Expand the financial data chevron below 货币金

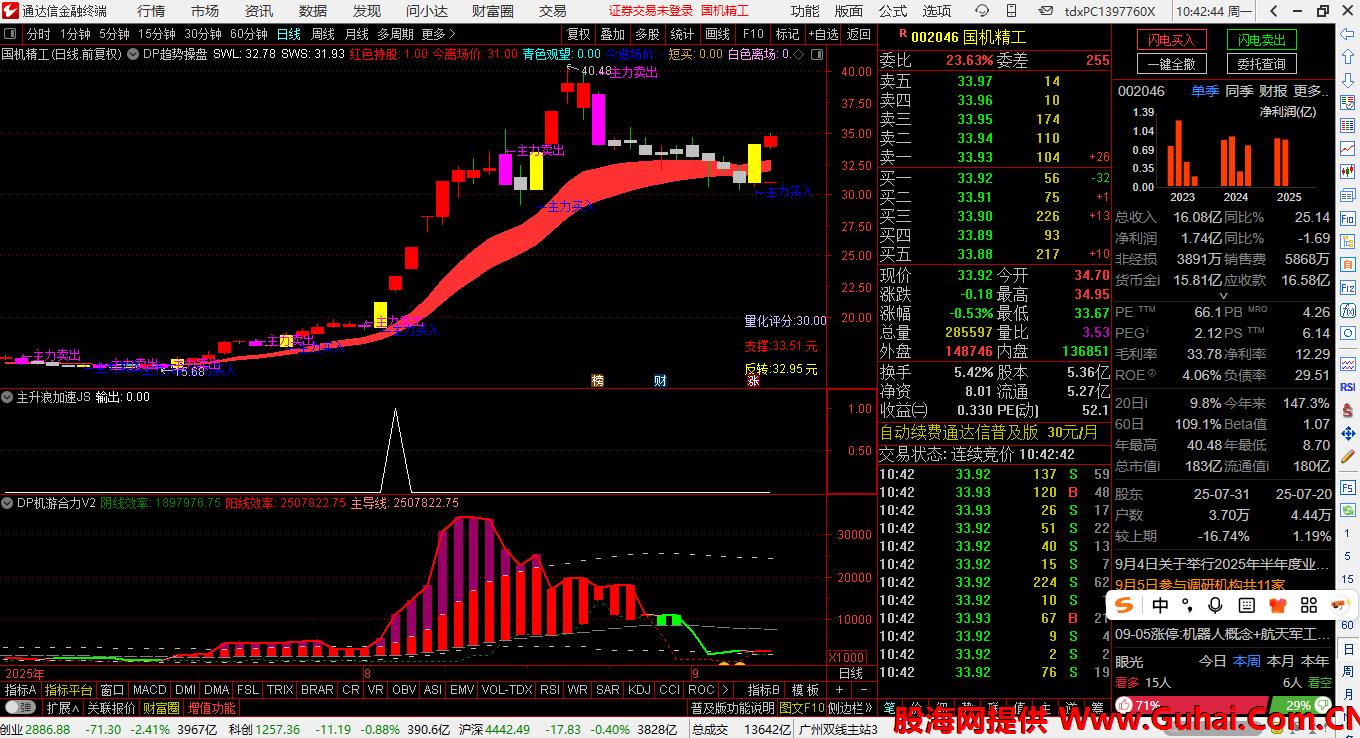[1223, 296]
